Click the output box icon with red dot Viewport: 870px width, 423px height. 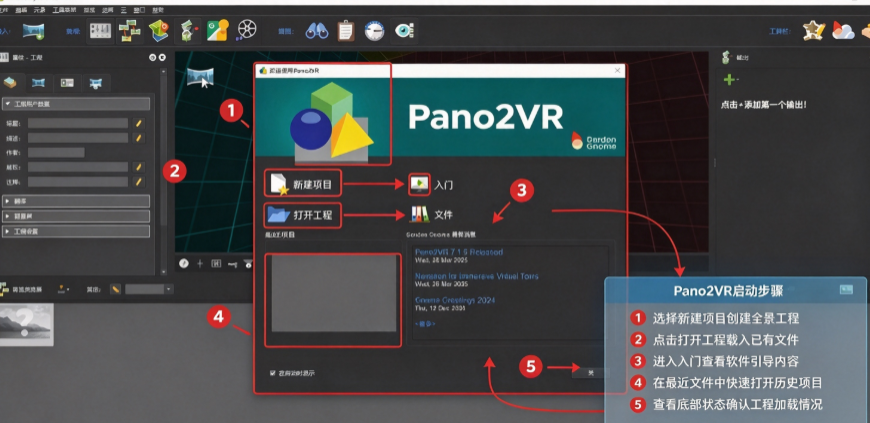click(x=188, y=31)
